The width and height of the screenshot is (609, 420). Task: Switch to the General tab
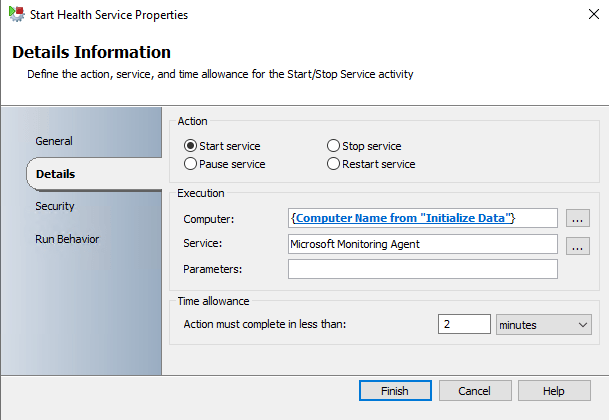(54, 141)
